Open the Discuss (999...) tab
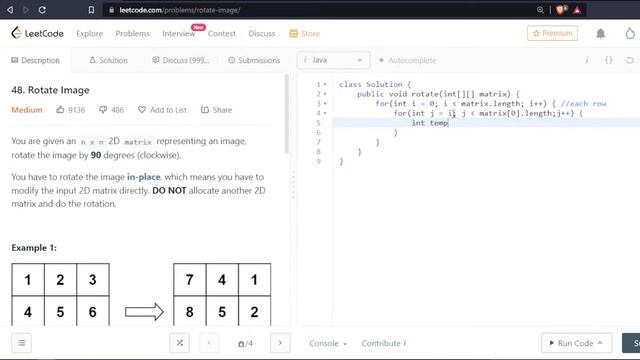 [x=181, y=60]
